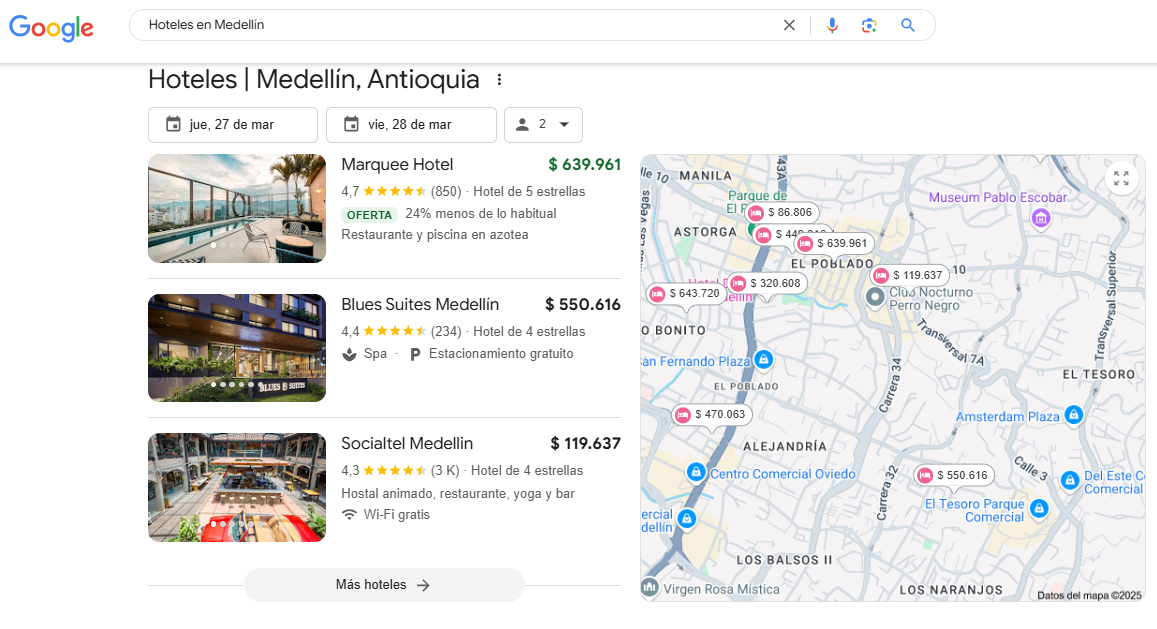Open the Marquee Hotel listing title
This screenshot has height=629, width=1157.
coord(397,165)
